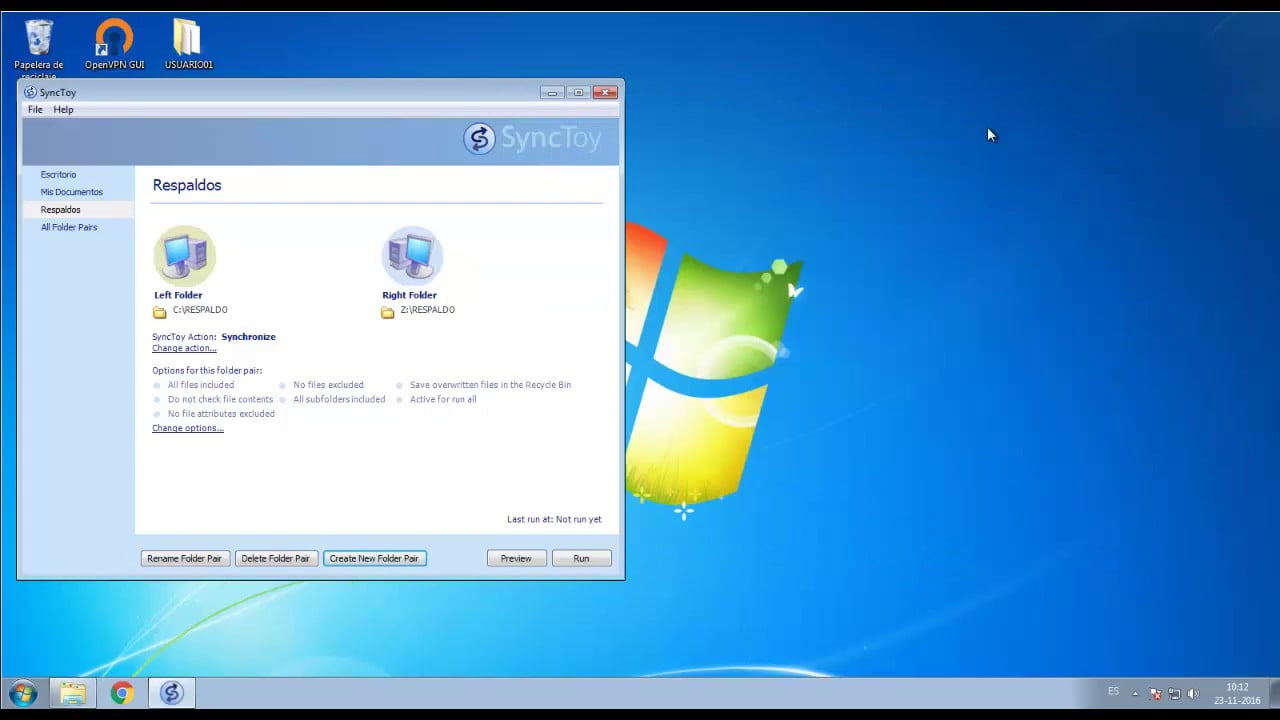The height and width of the screenshot is (720, 1280).
Task: Click the ES language indicator
Action: (1113, 691)
